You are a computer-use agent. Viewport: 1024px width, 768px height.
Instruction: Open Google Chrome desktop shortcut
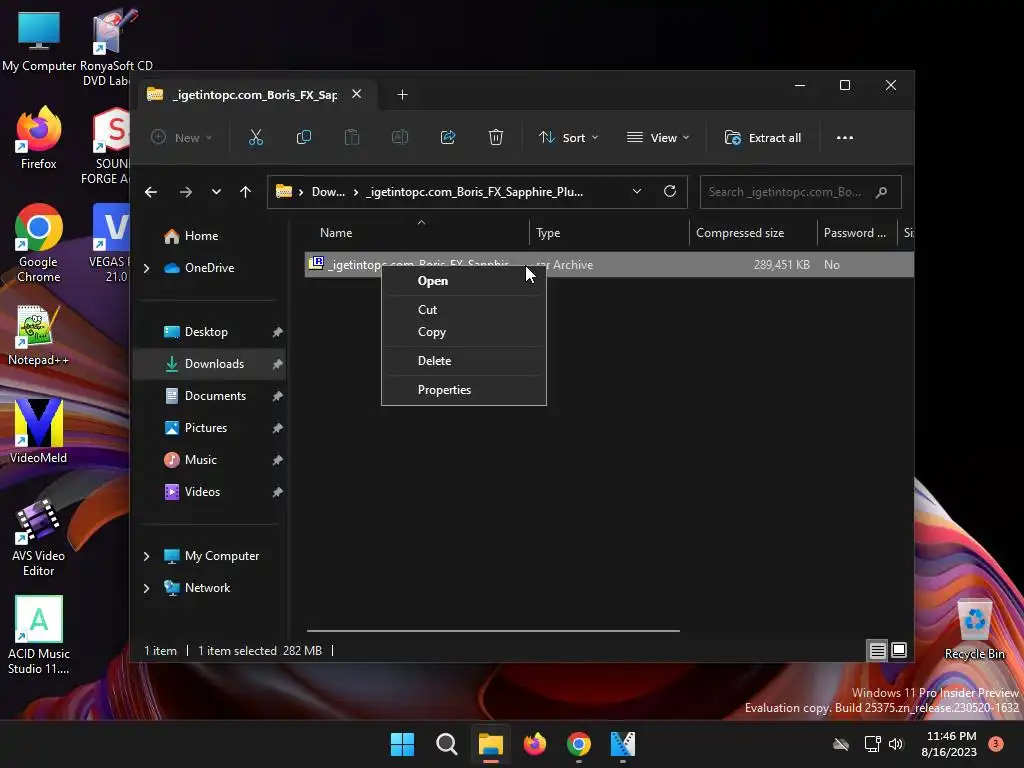(39, 243)
